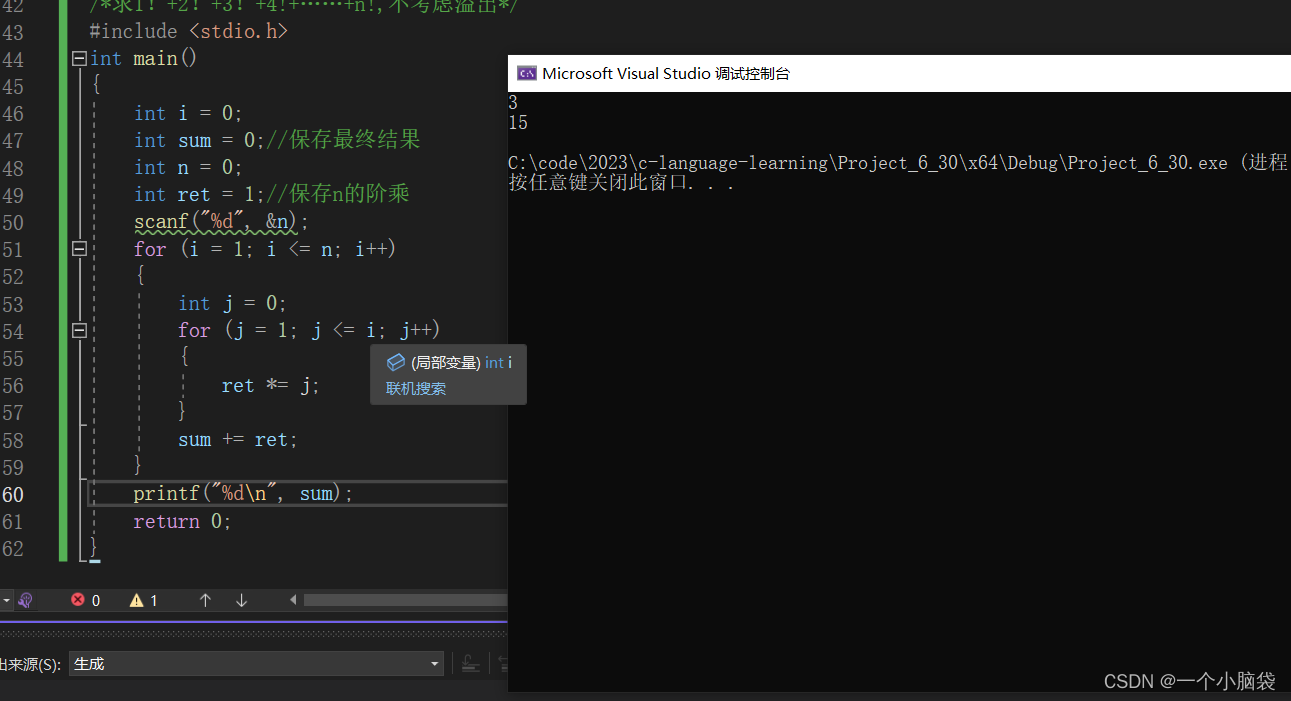This screenshot has width=1291, height=701.
Task: Click the zoom level dropdown arrow left of brush icon
Action: point(7,600)
